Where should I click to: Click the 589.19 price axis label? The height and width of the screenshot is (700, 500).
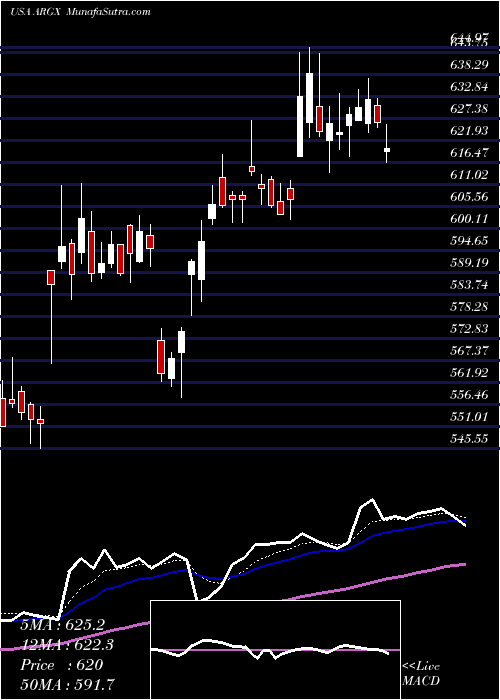[x=468, y=263]
